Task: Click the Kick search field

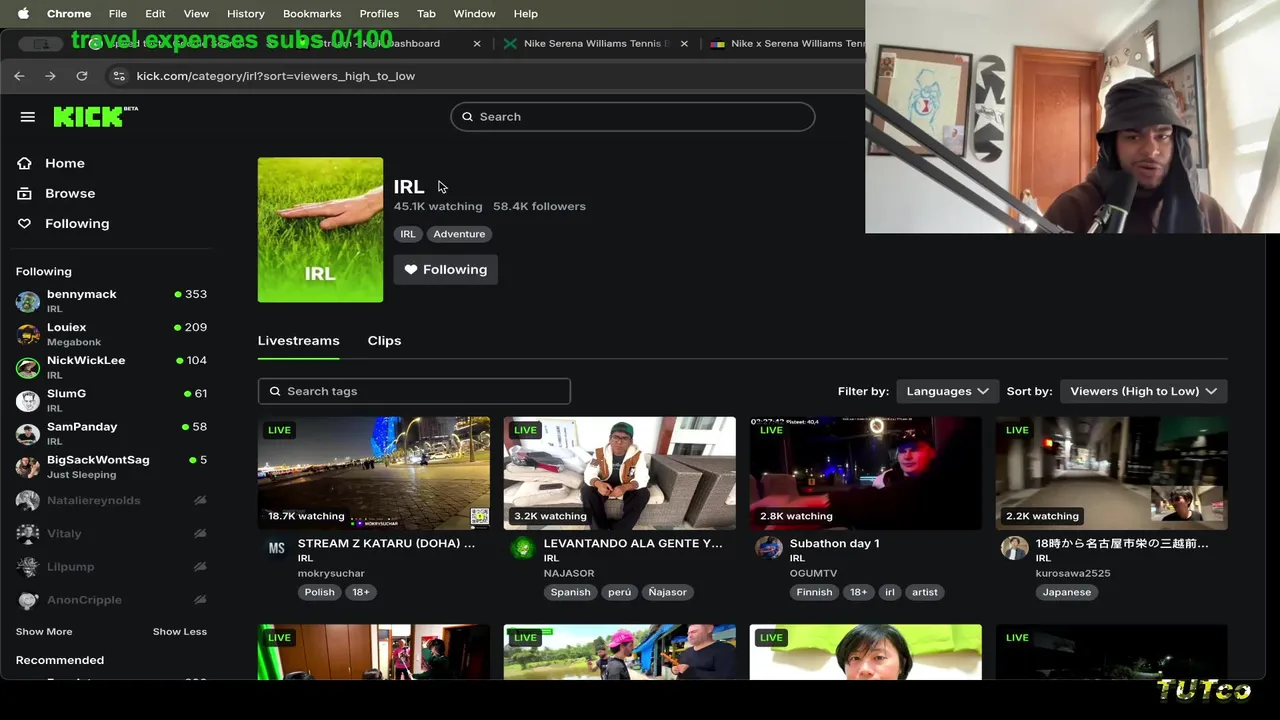Action: point(633,117)
